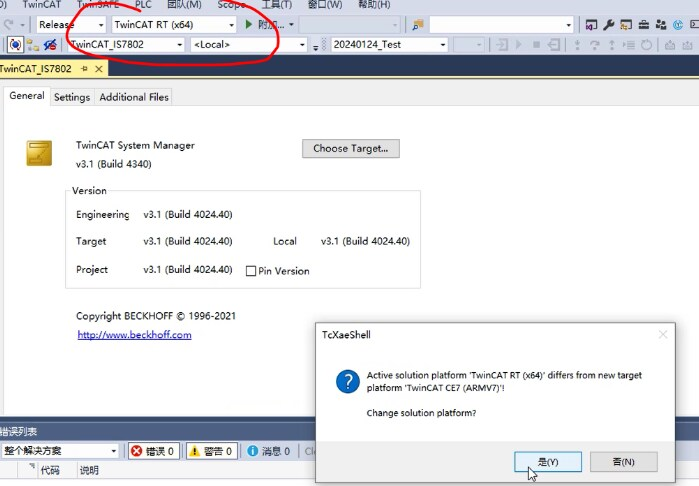The height and width of the screenshot is (486, 699).
Task: Click the TwinCAT System Manager yellow logo
Action: pos(39,154)
